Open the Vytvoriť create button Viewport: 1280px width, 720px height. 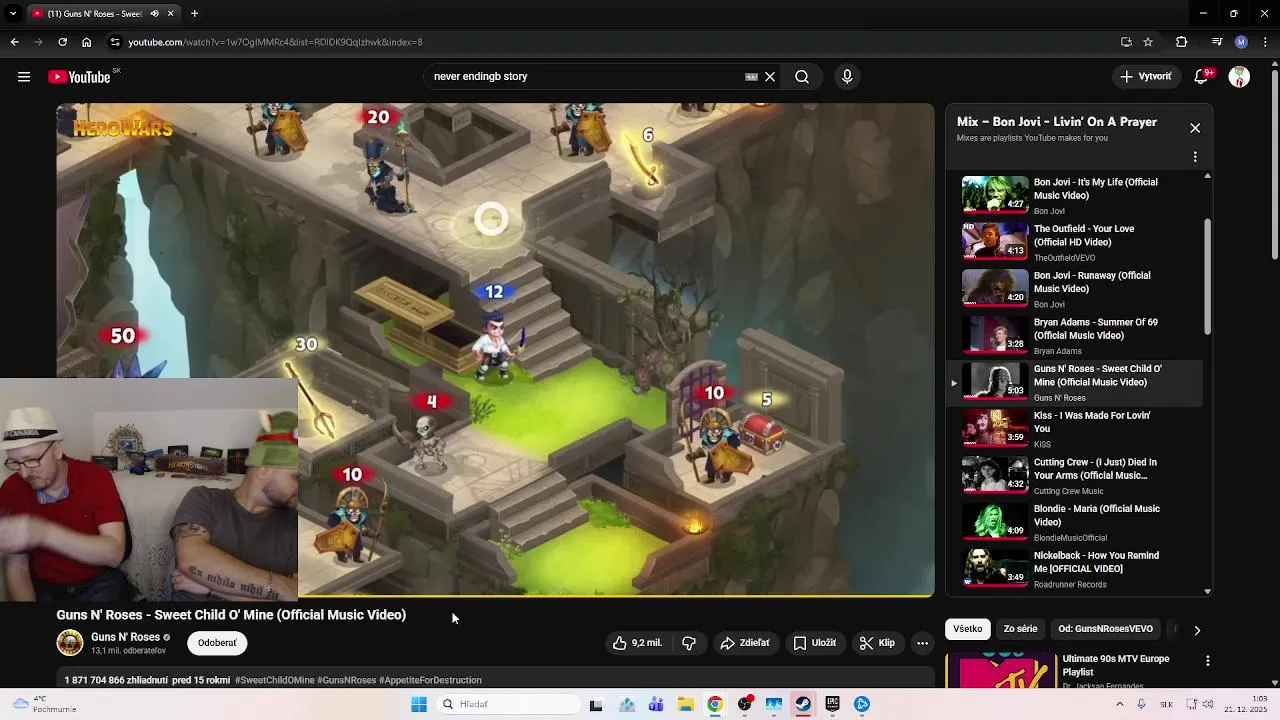pyautogui.click(x=1146, y=77)
